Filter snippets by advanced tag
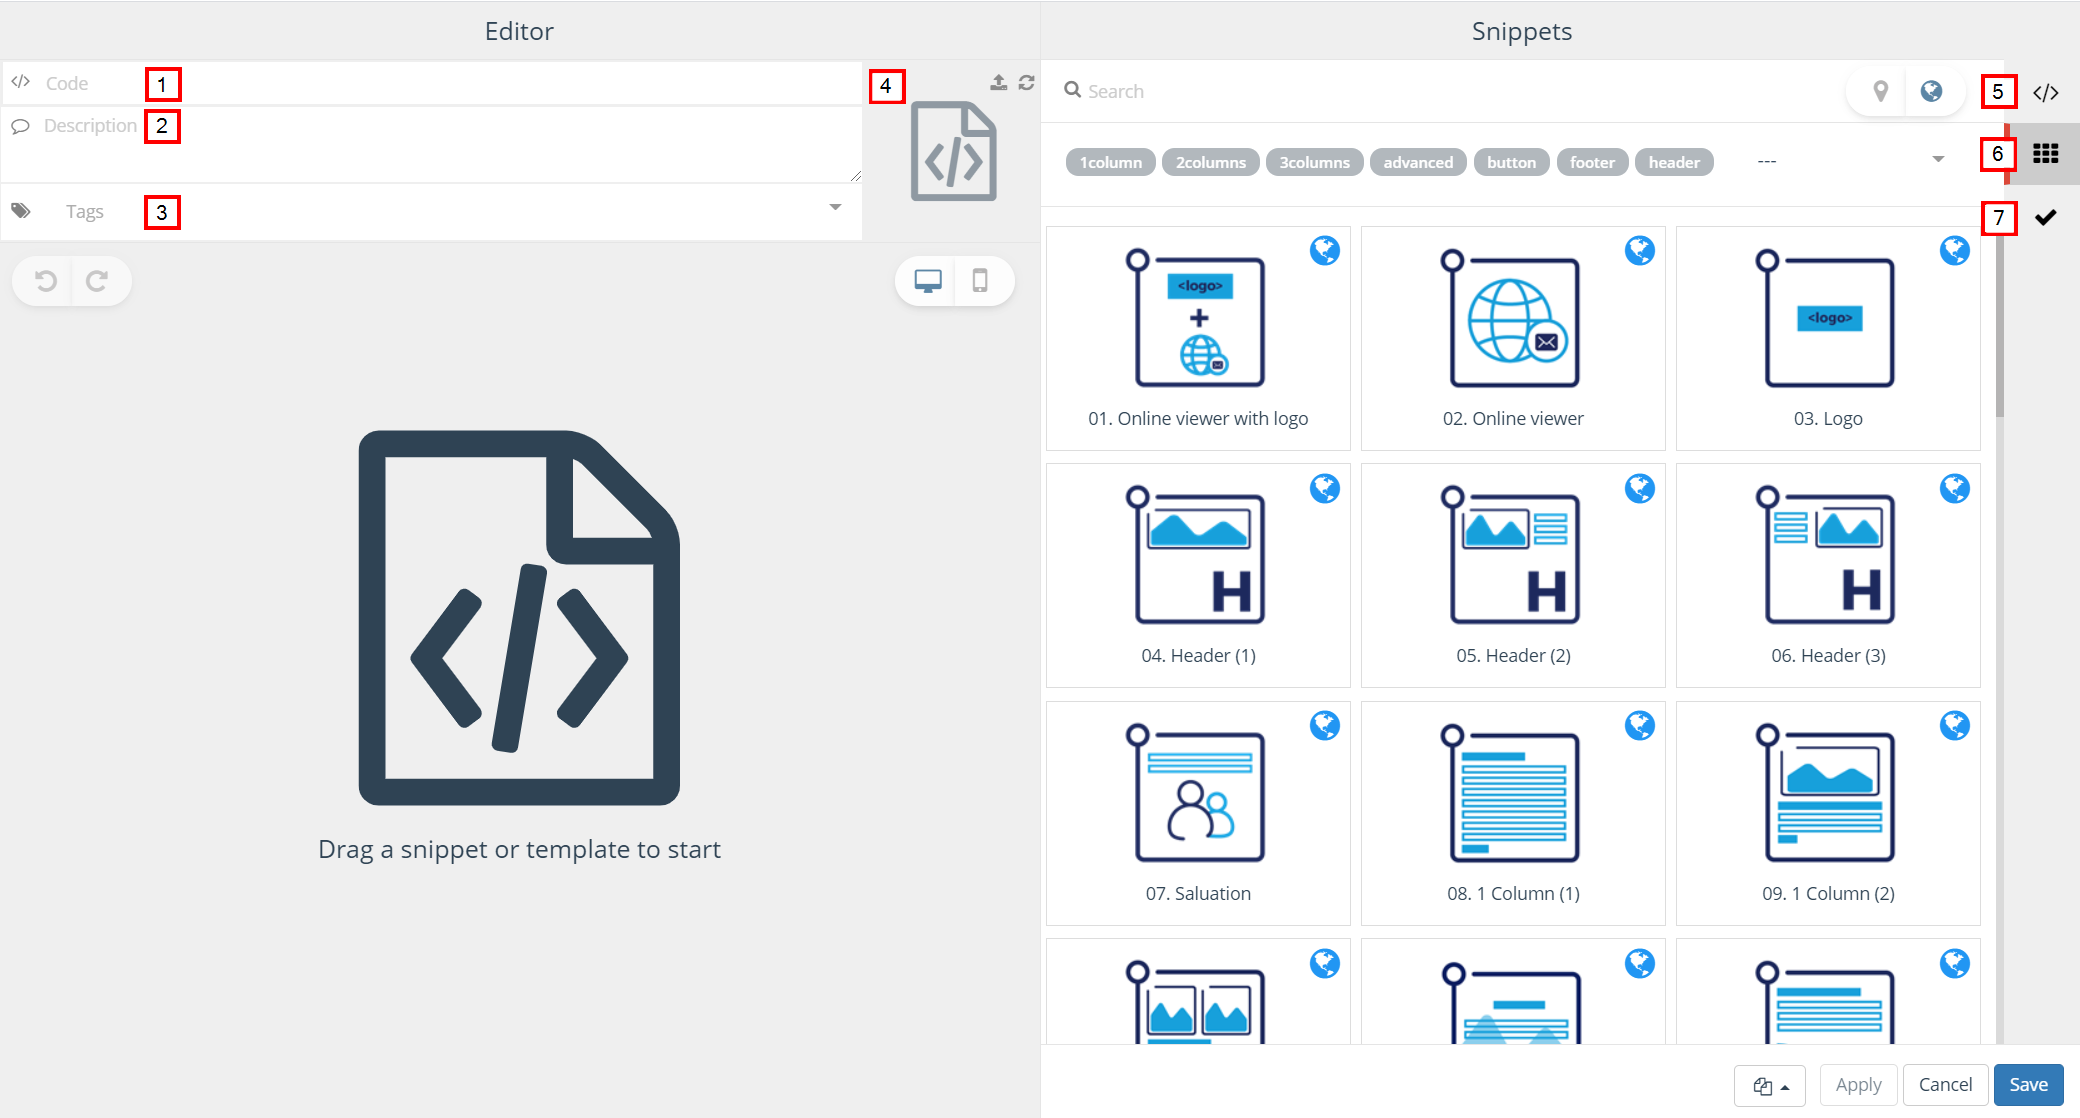This screenshot has height=1118, width=2080. point(1418,162)
